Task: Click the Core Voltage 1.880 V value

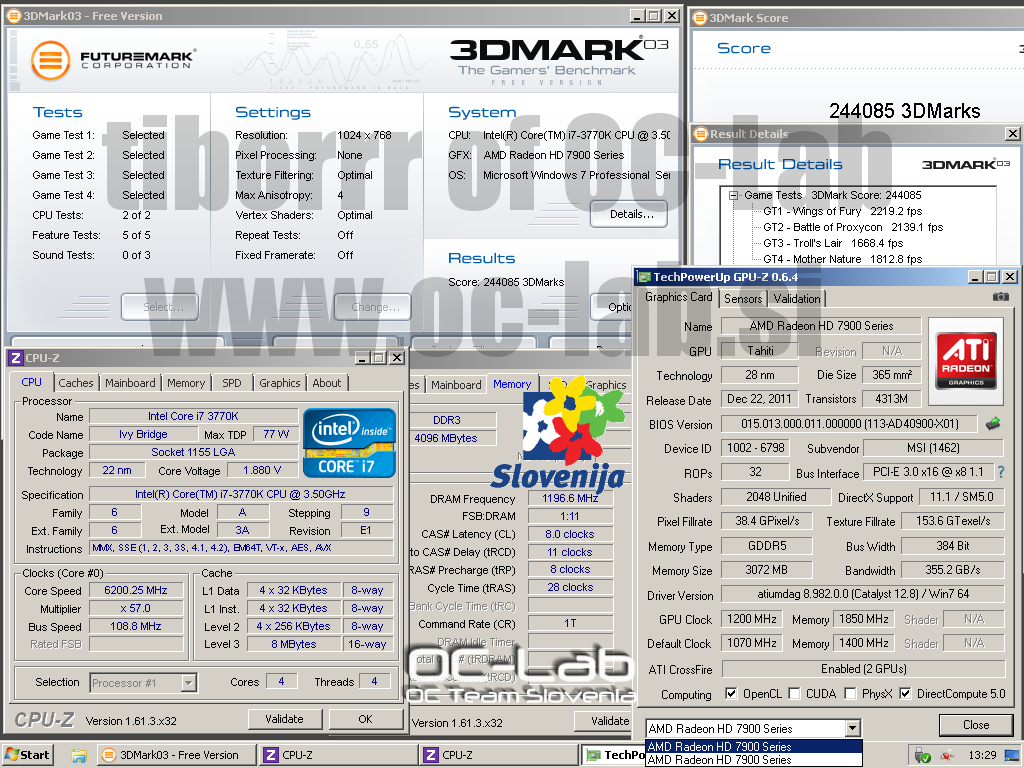Action: click(262, 470)
